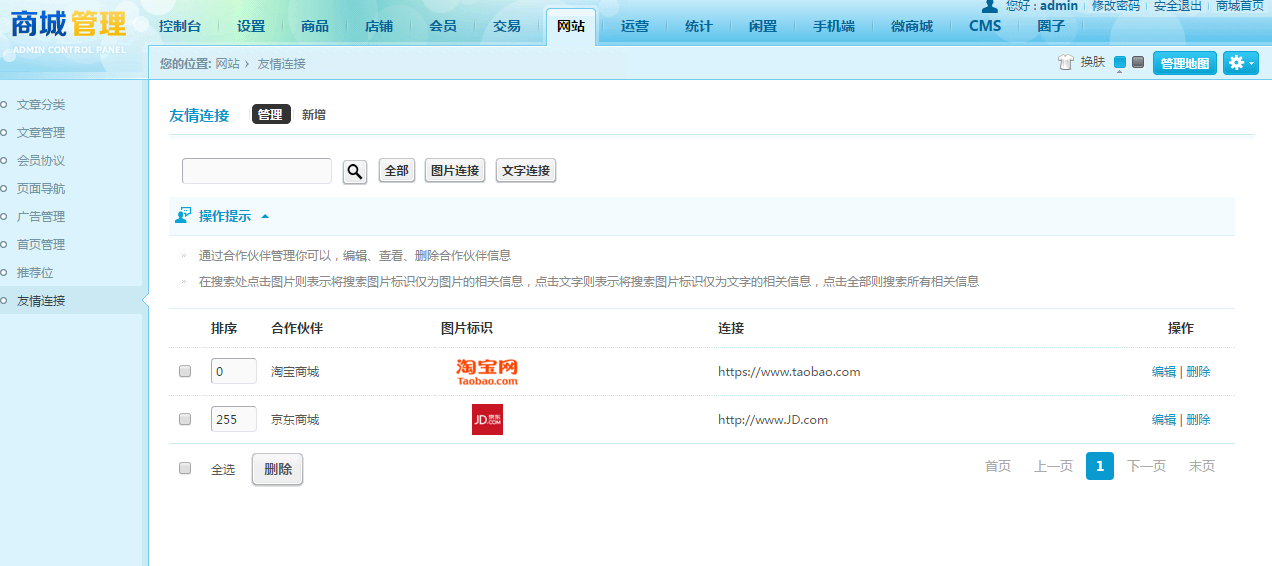Select the blue skin color swatch
Screen dimensions: 1272x566
pyautogui.click(x=1120, y=63)
